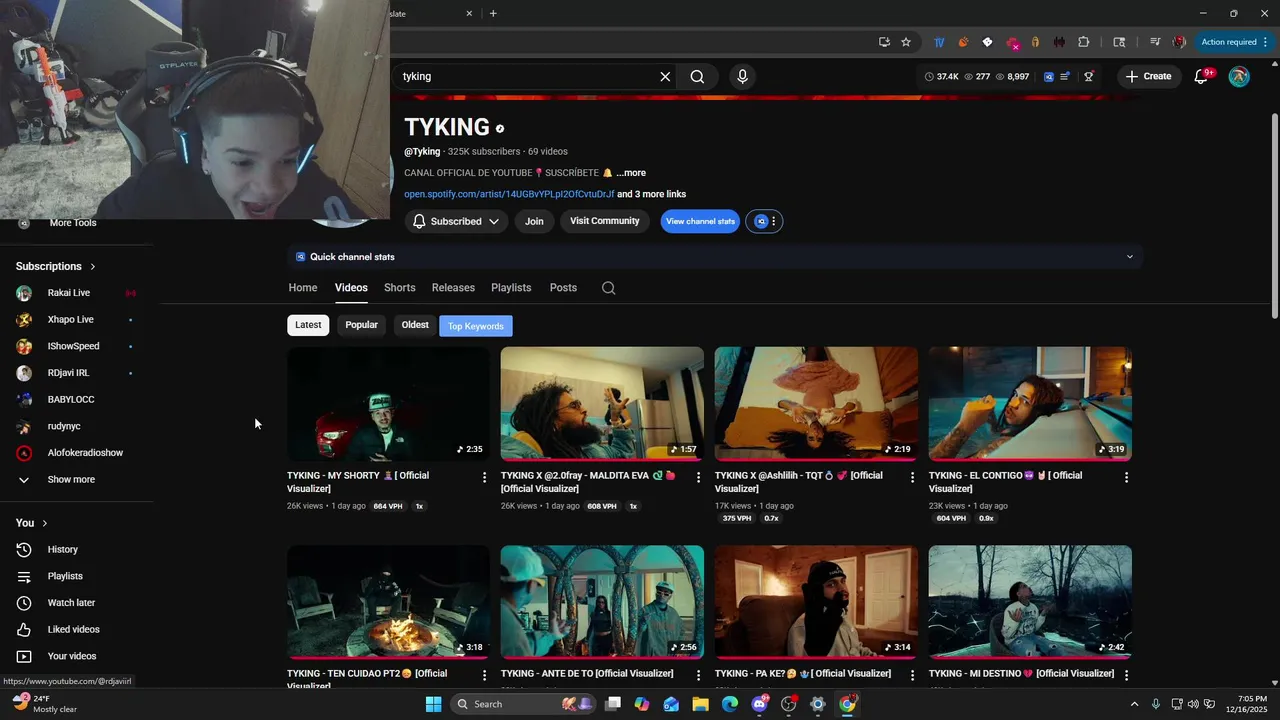This screenshot has height=720, width=1280.
Task: Open options menu for EL CONTIGO video
Action: tap(1126, 477)
